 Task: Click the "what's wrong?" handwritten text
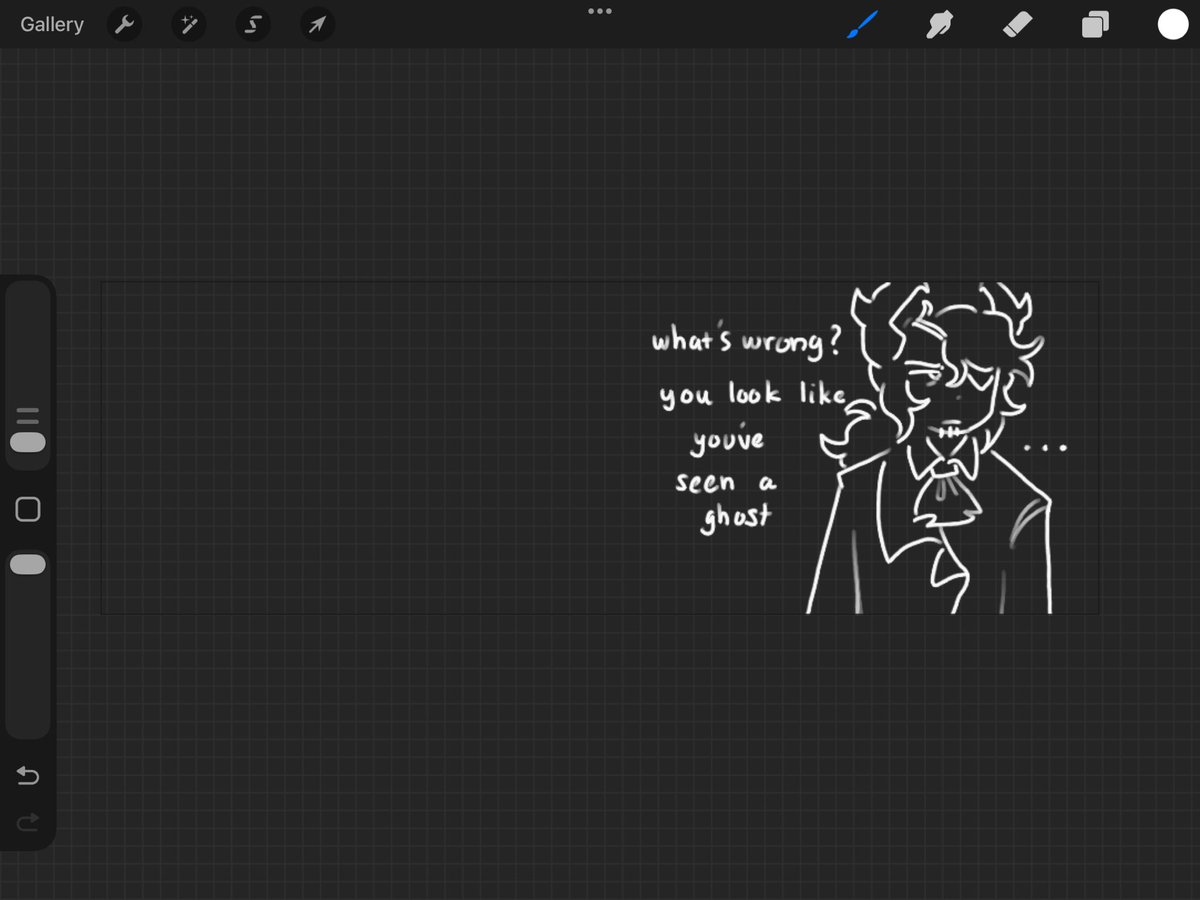[x=746, y=341]
